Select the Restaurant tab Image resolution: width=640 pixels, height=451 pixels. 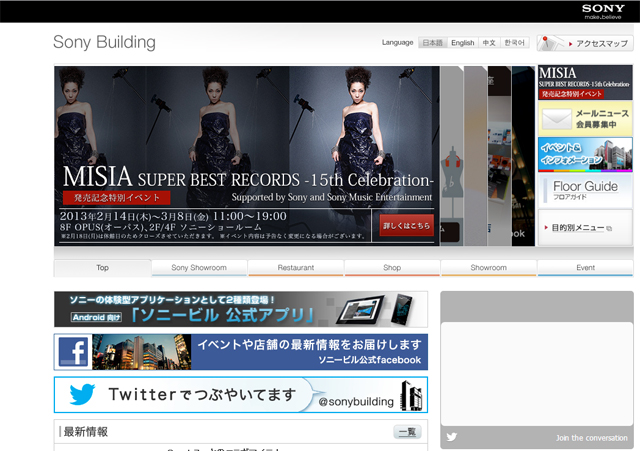click(296, 268)
